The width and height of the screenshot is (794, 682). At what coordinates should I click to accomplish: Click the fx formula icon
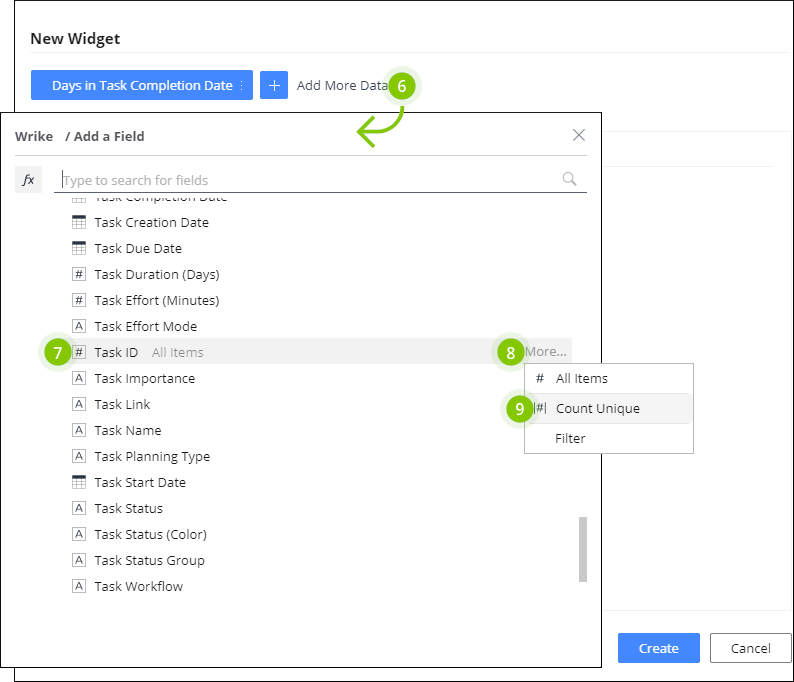tap(28, 180)
